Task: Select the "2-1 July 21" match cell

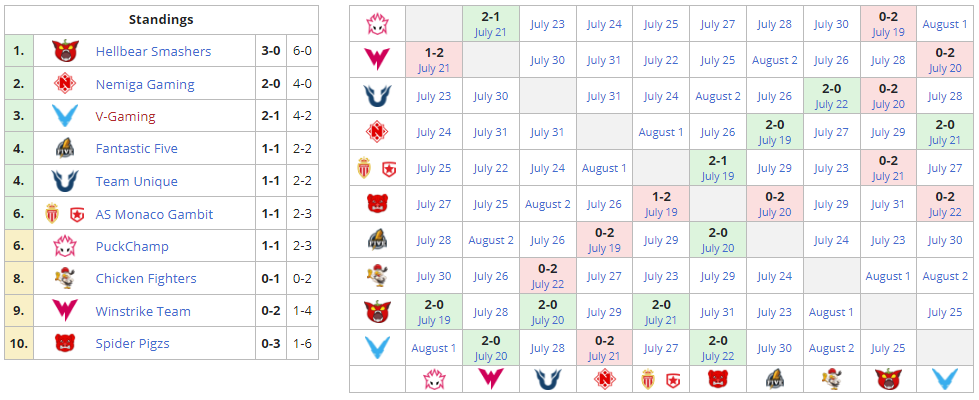Action: point(491,24)
